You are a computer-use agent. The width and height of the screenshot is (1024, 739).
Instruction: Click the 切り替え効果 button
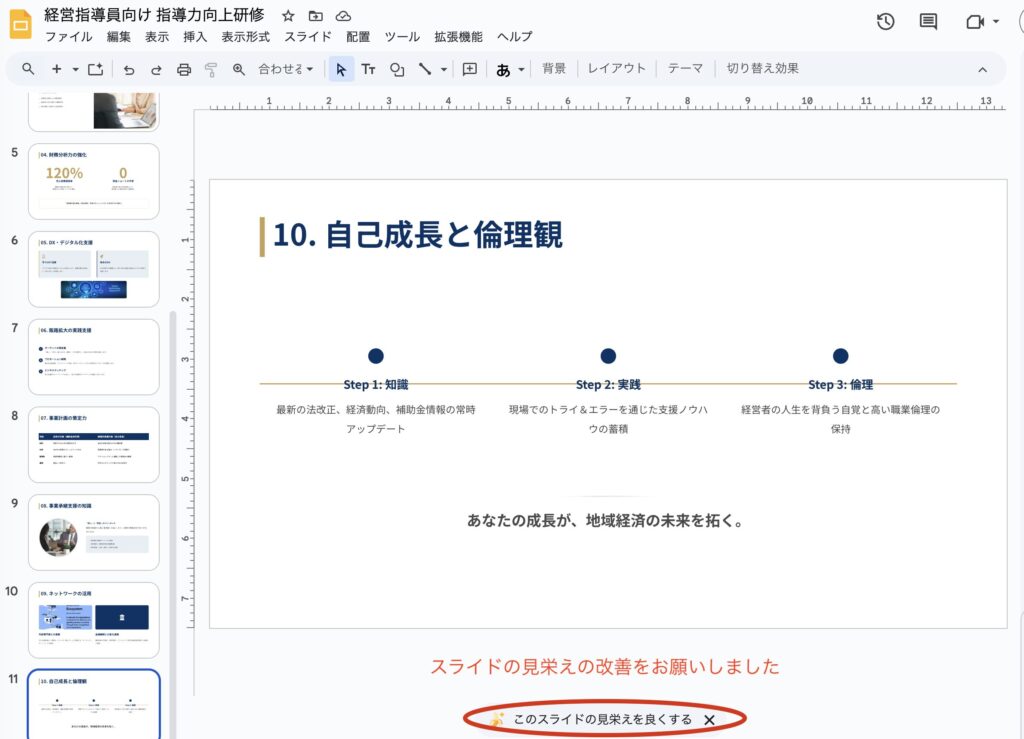pos(762,69)
